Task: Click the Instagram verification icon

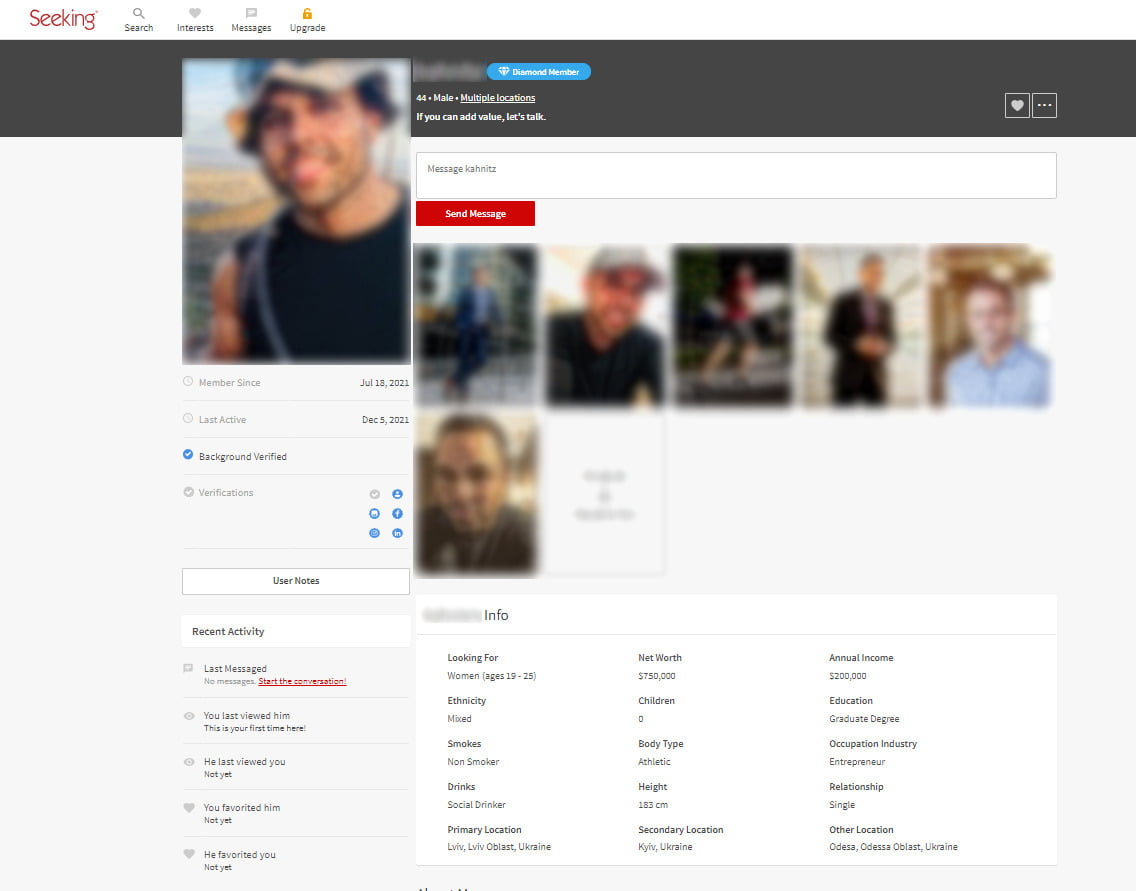Action: coord(375,534)
